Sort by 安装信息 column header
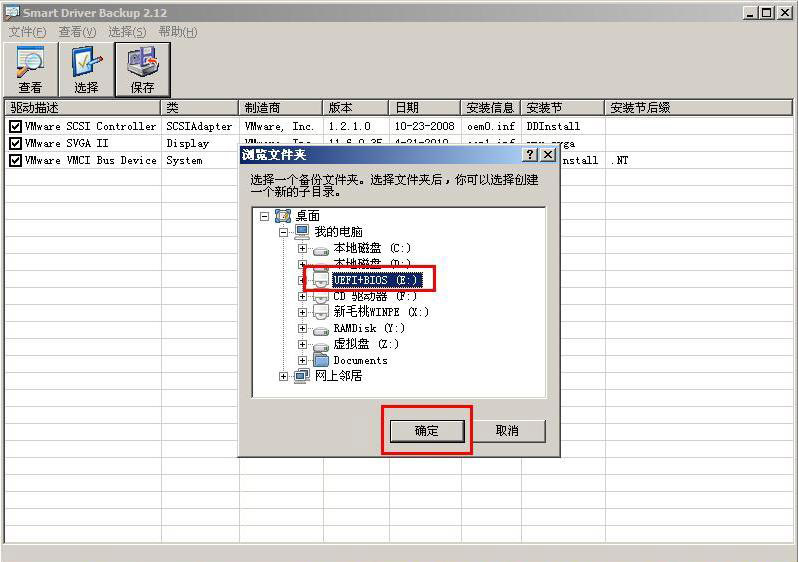798x562 pixels. [x=491, y=107]
